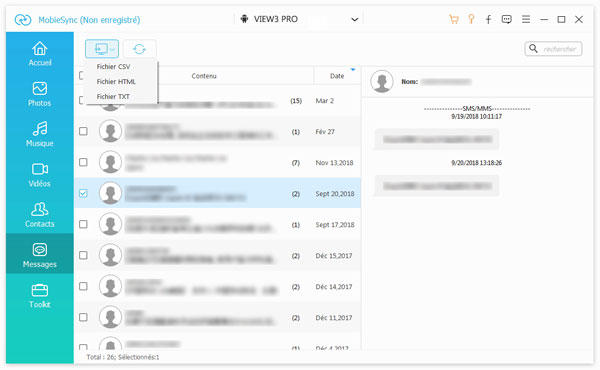The width and height of the screenshot is (600, 370).
Task: Open the hamburger menu
Action: pos(526,19)
